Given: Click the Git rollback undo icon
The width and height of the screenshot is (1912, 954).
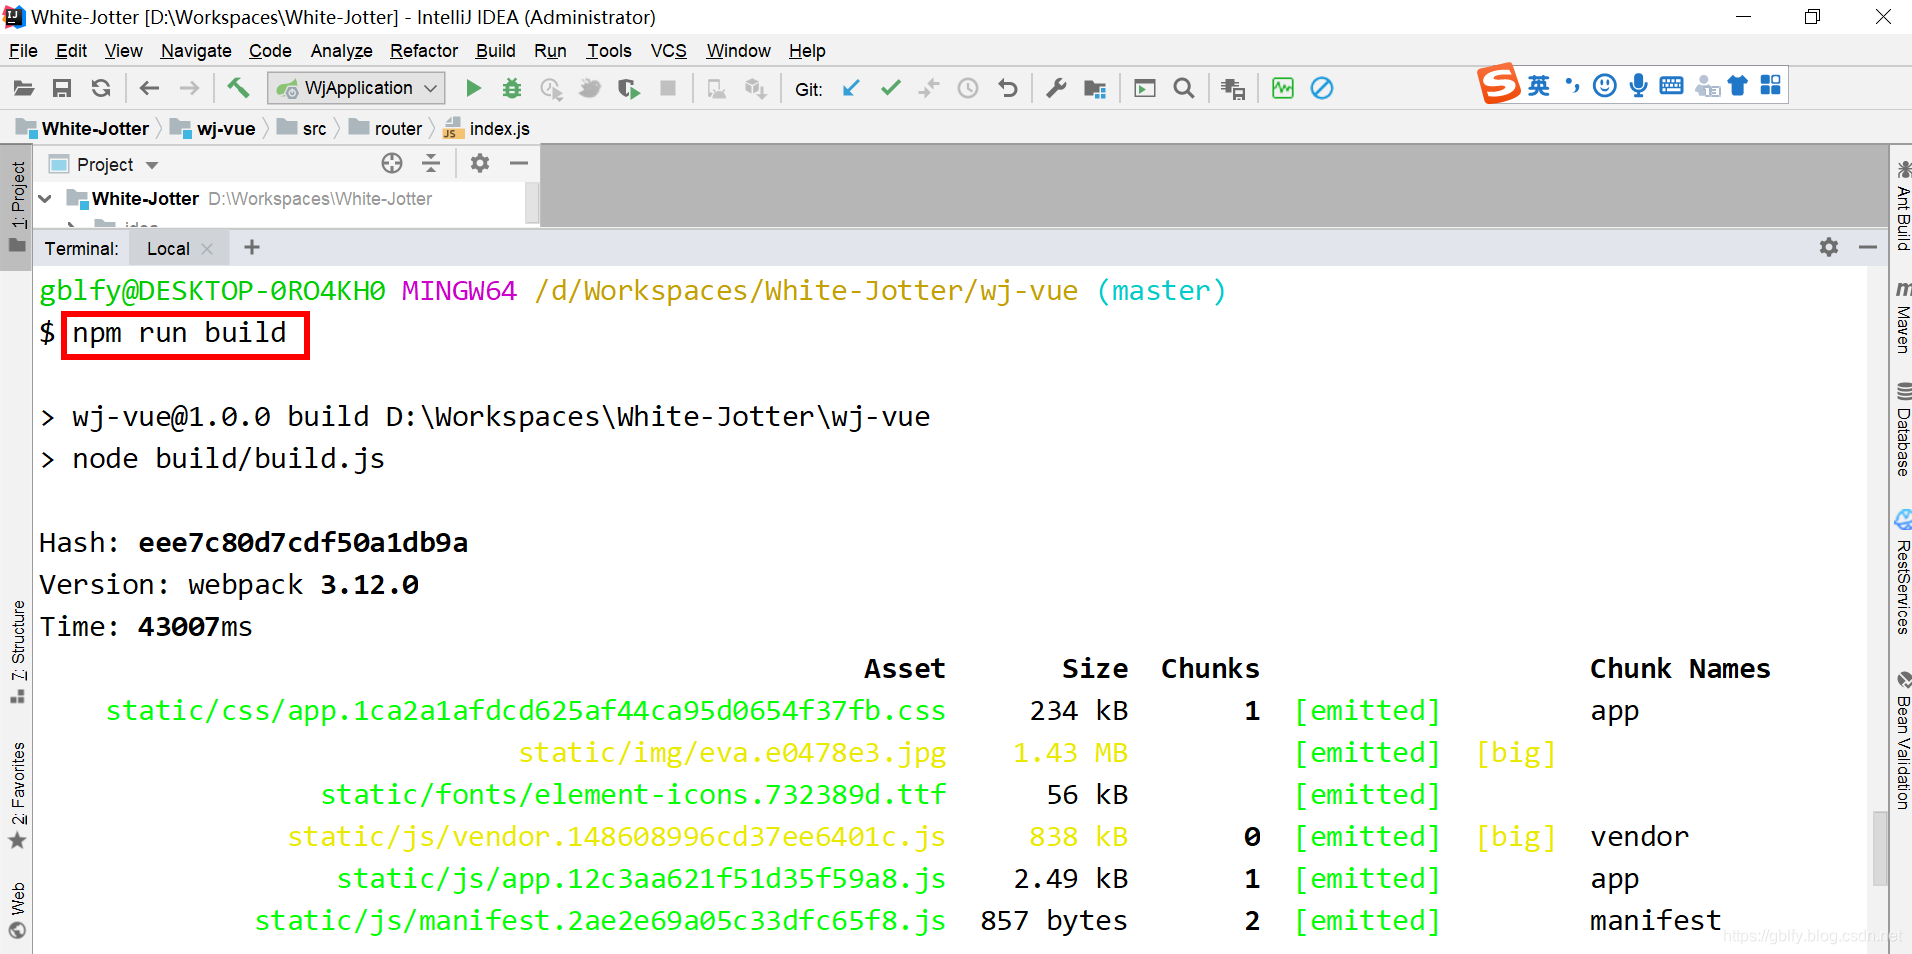Looking at the screenshot, I should point(1007,88).
